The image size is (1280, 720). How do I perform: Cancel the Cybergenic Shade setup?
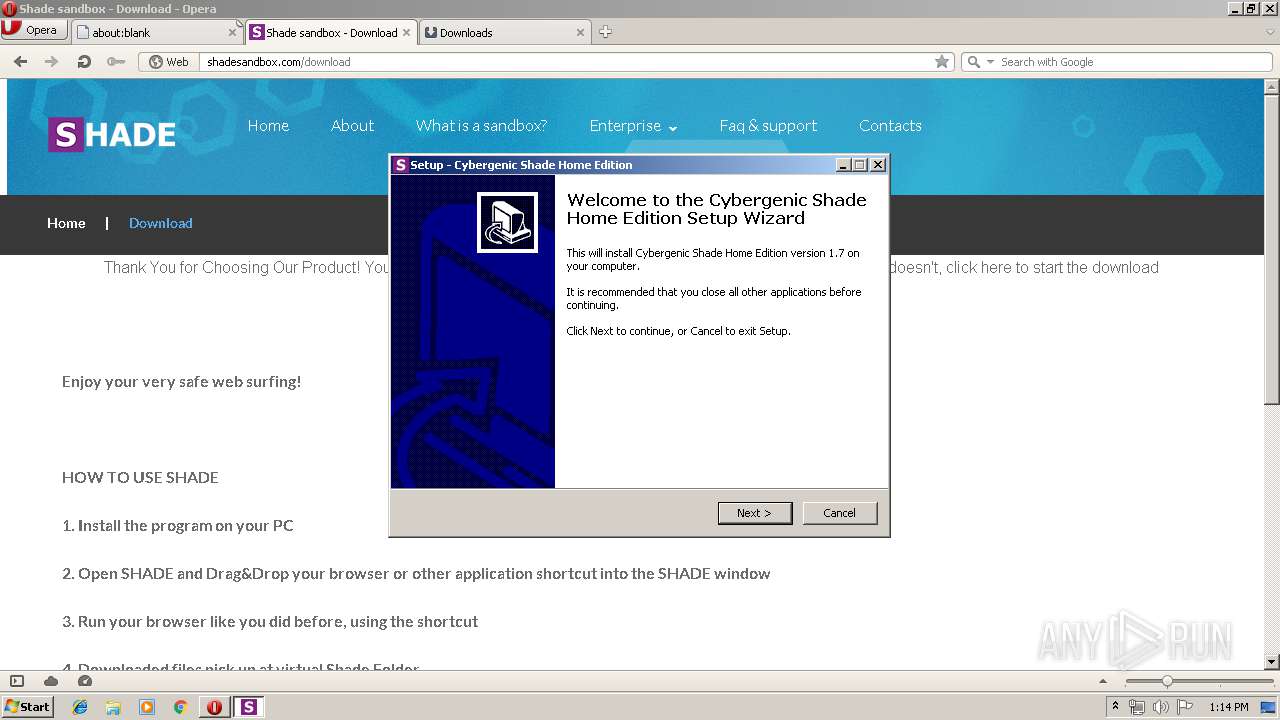[x=839, y=513]
